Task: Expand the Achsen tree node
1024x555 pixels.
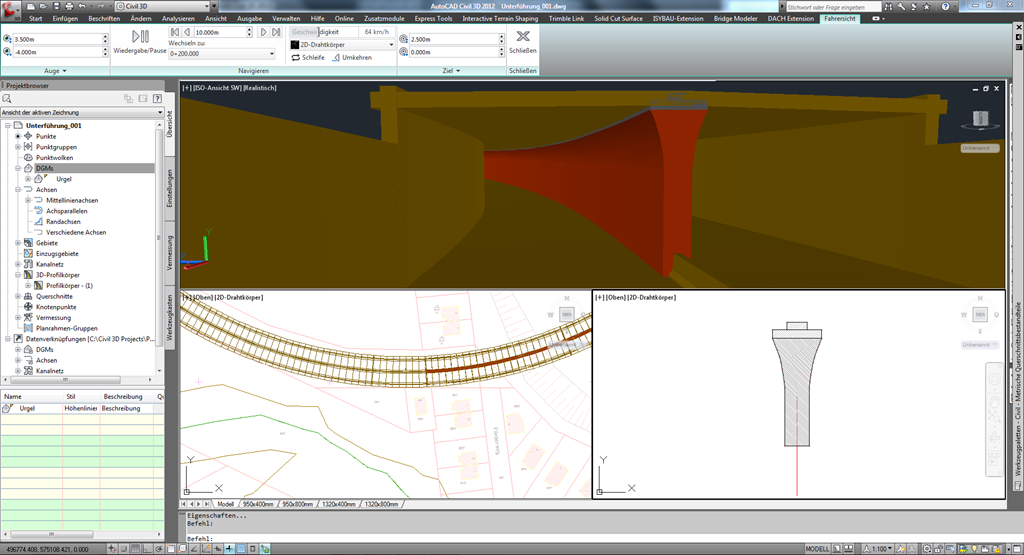Action: click(19, 189)
